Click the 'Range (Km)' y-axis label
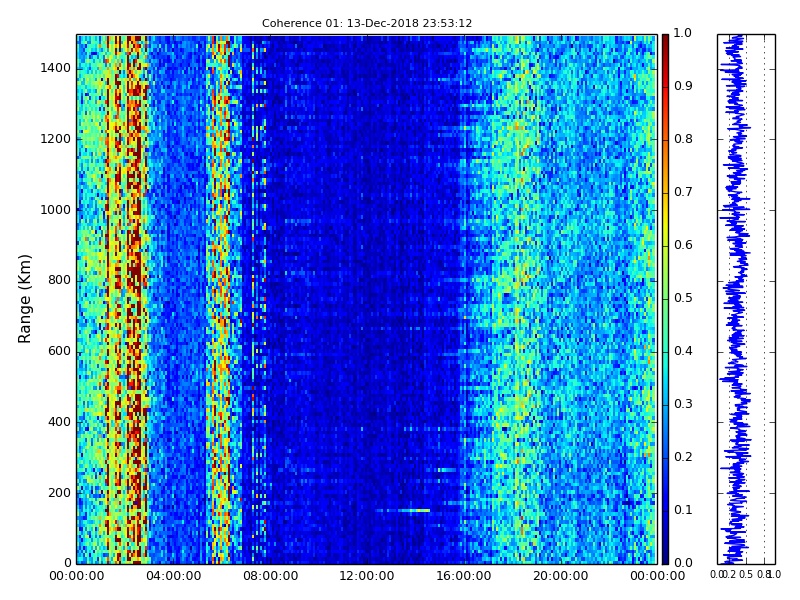The image size is (800, 600). pos(24,299)
